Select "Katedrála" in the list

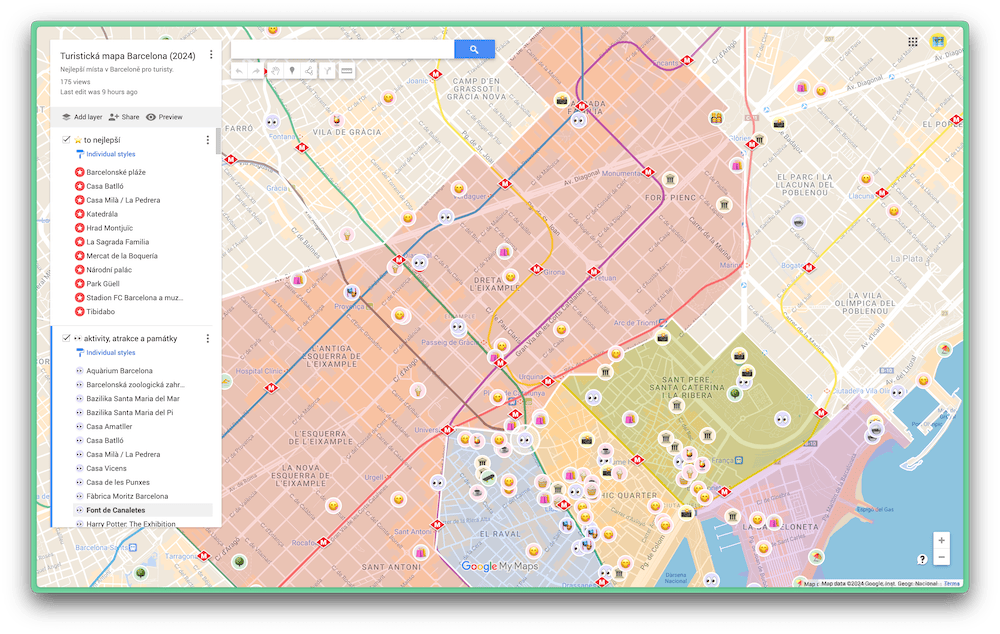click(102, 214)
